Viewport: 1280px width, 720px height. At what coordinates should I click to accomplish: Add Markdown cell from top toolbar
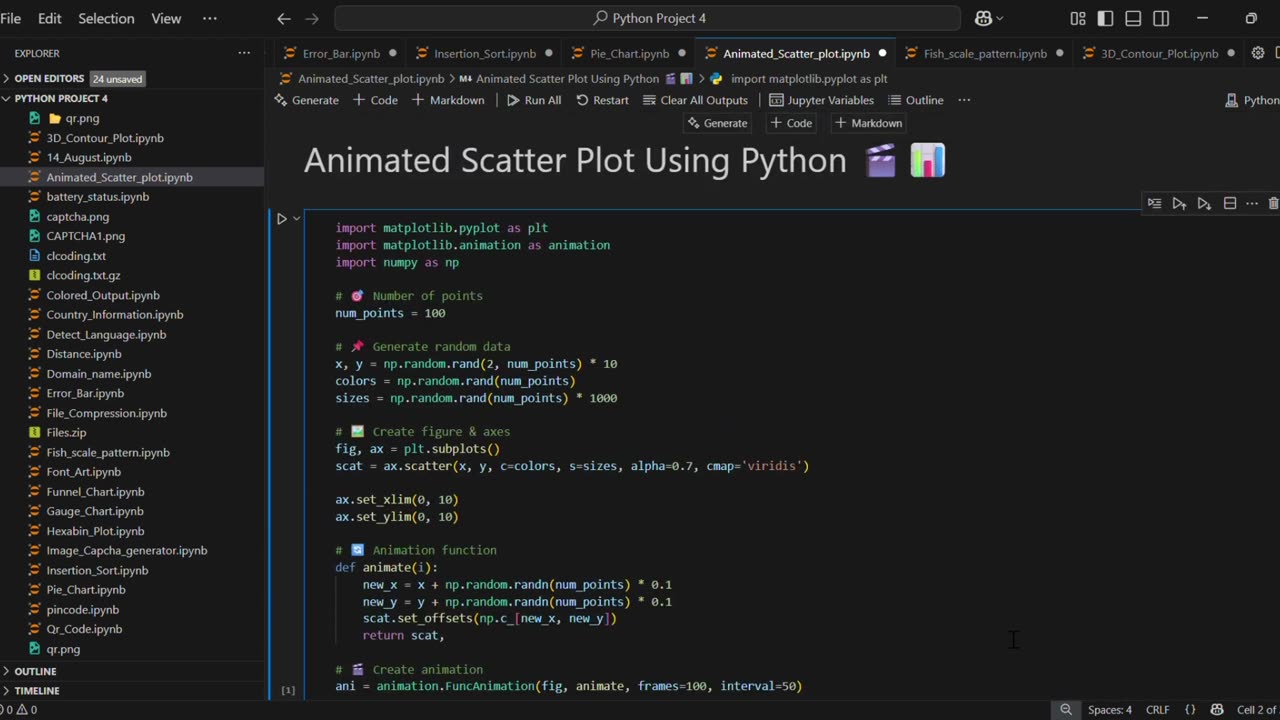pos(448,100)
